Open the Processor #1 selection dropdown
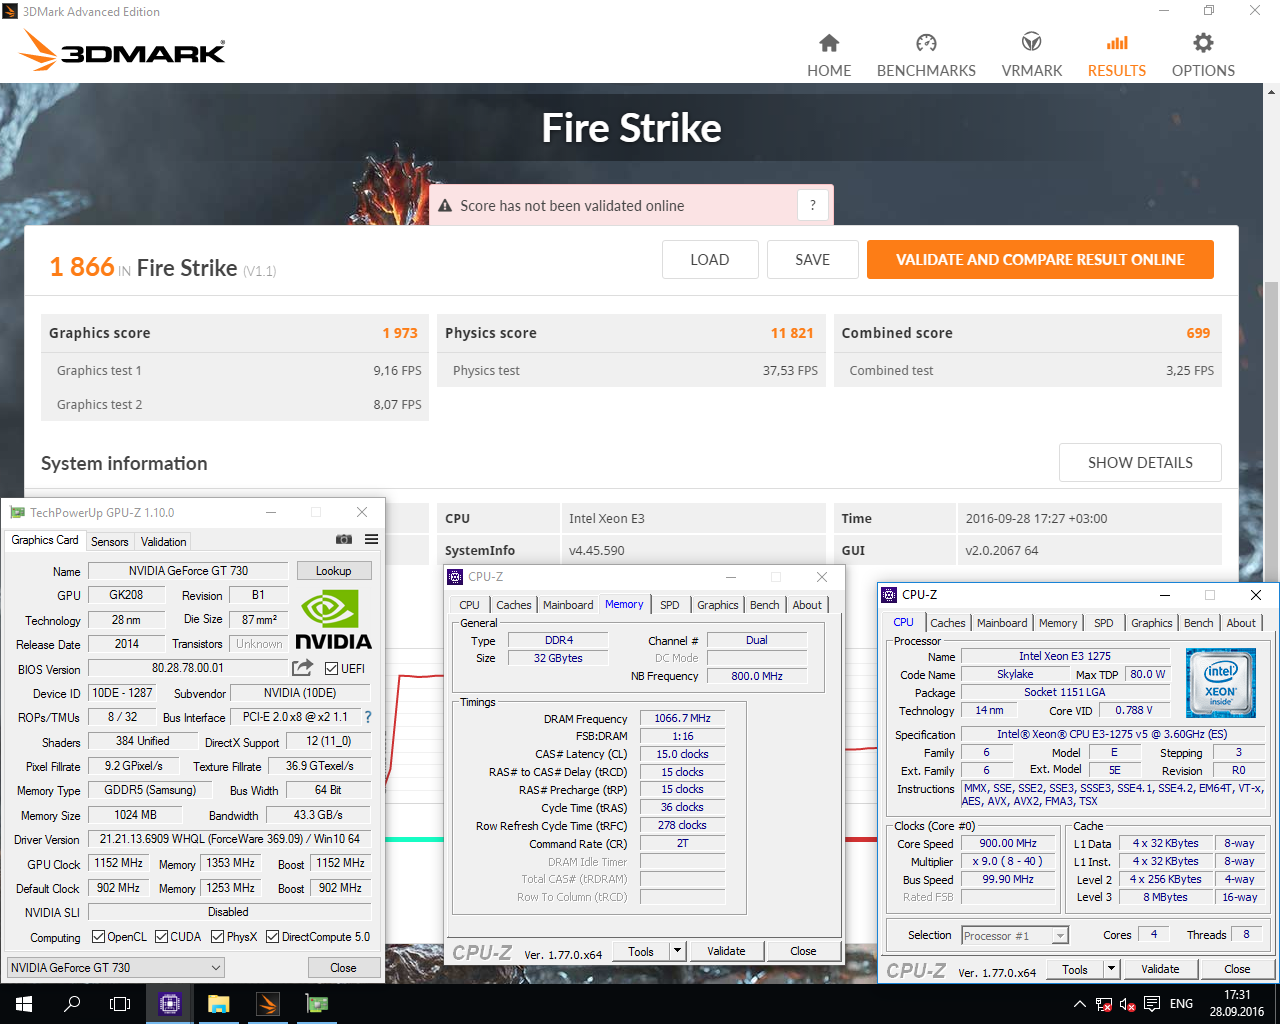The image size is (1280, 1024). 1015,936
